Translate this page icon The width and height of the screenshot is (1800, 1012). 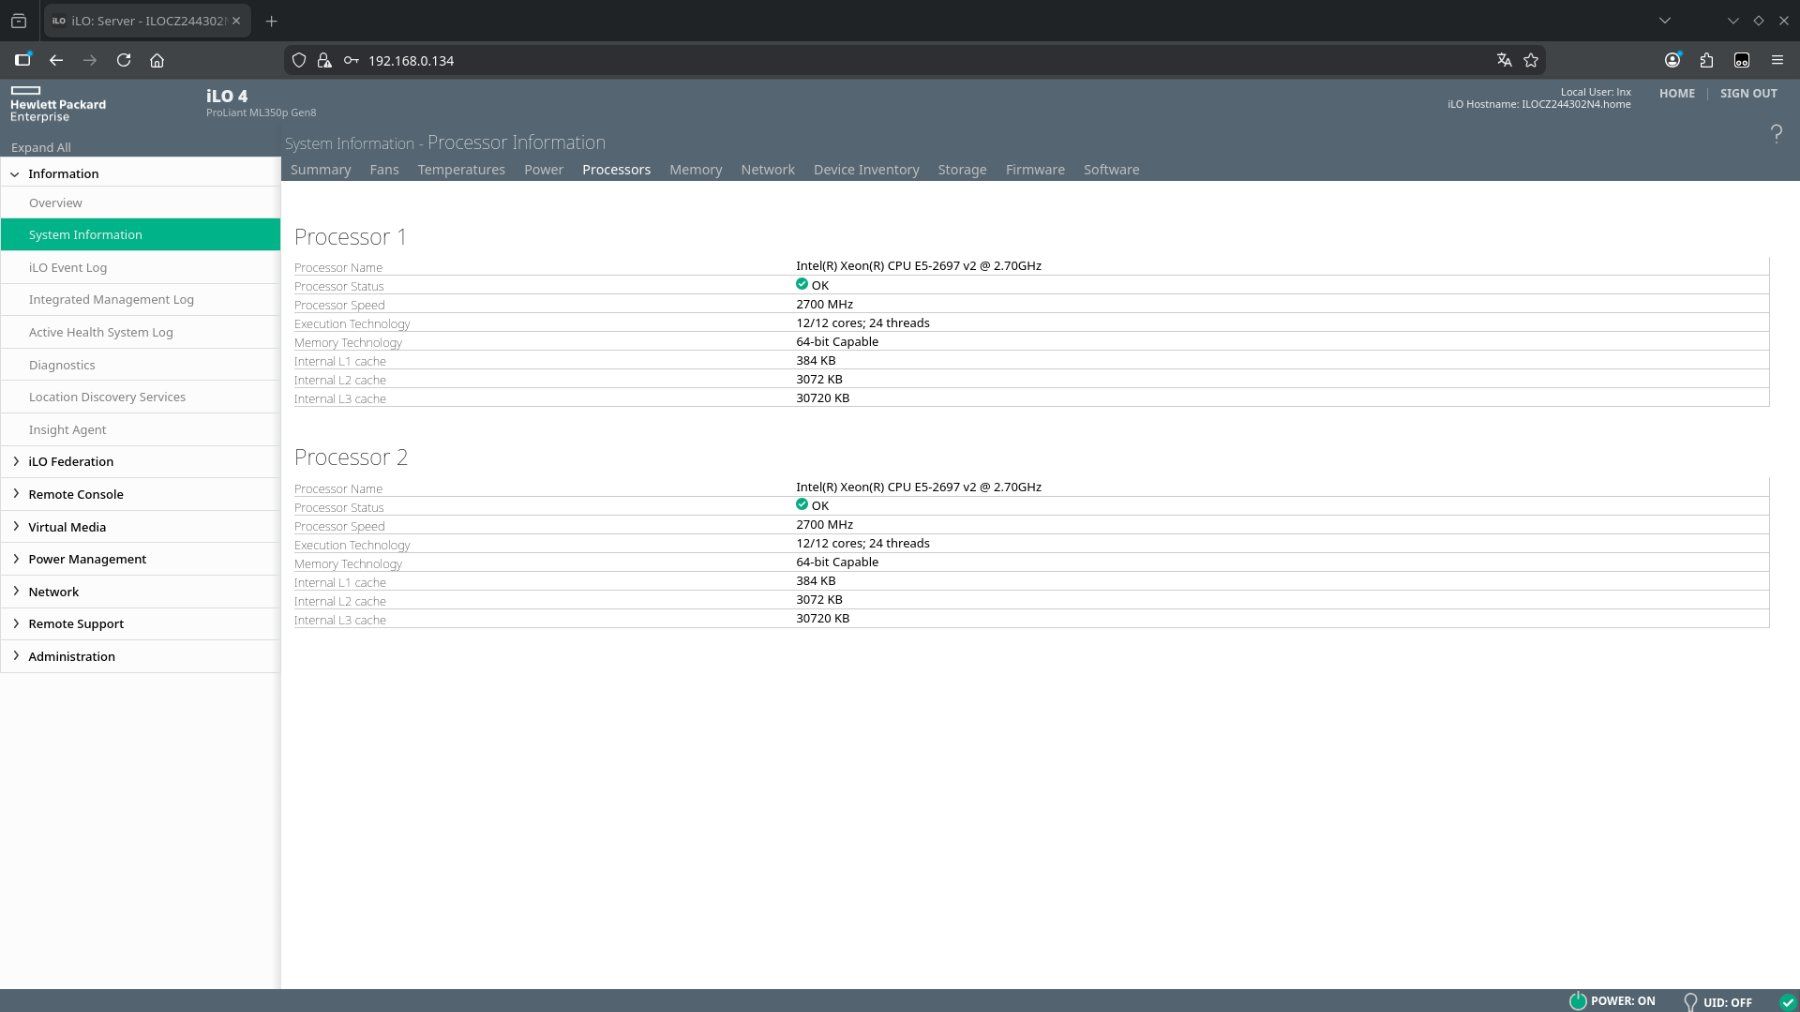pyautogui.click(x=1504, y=60)
